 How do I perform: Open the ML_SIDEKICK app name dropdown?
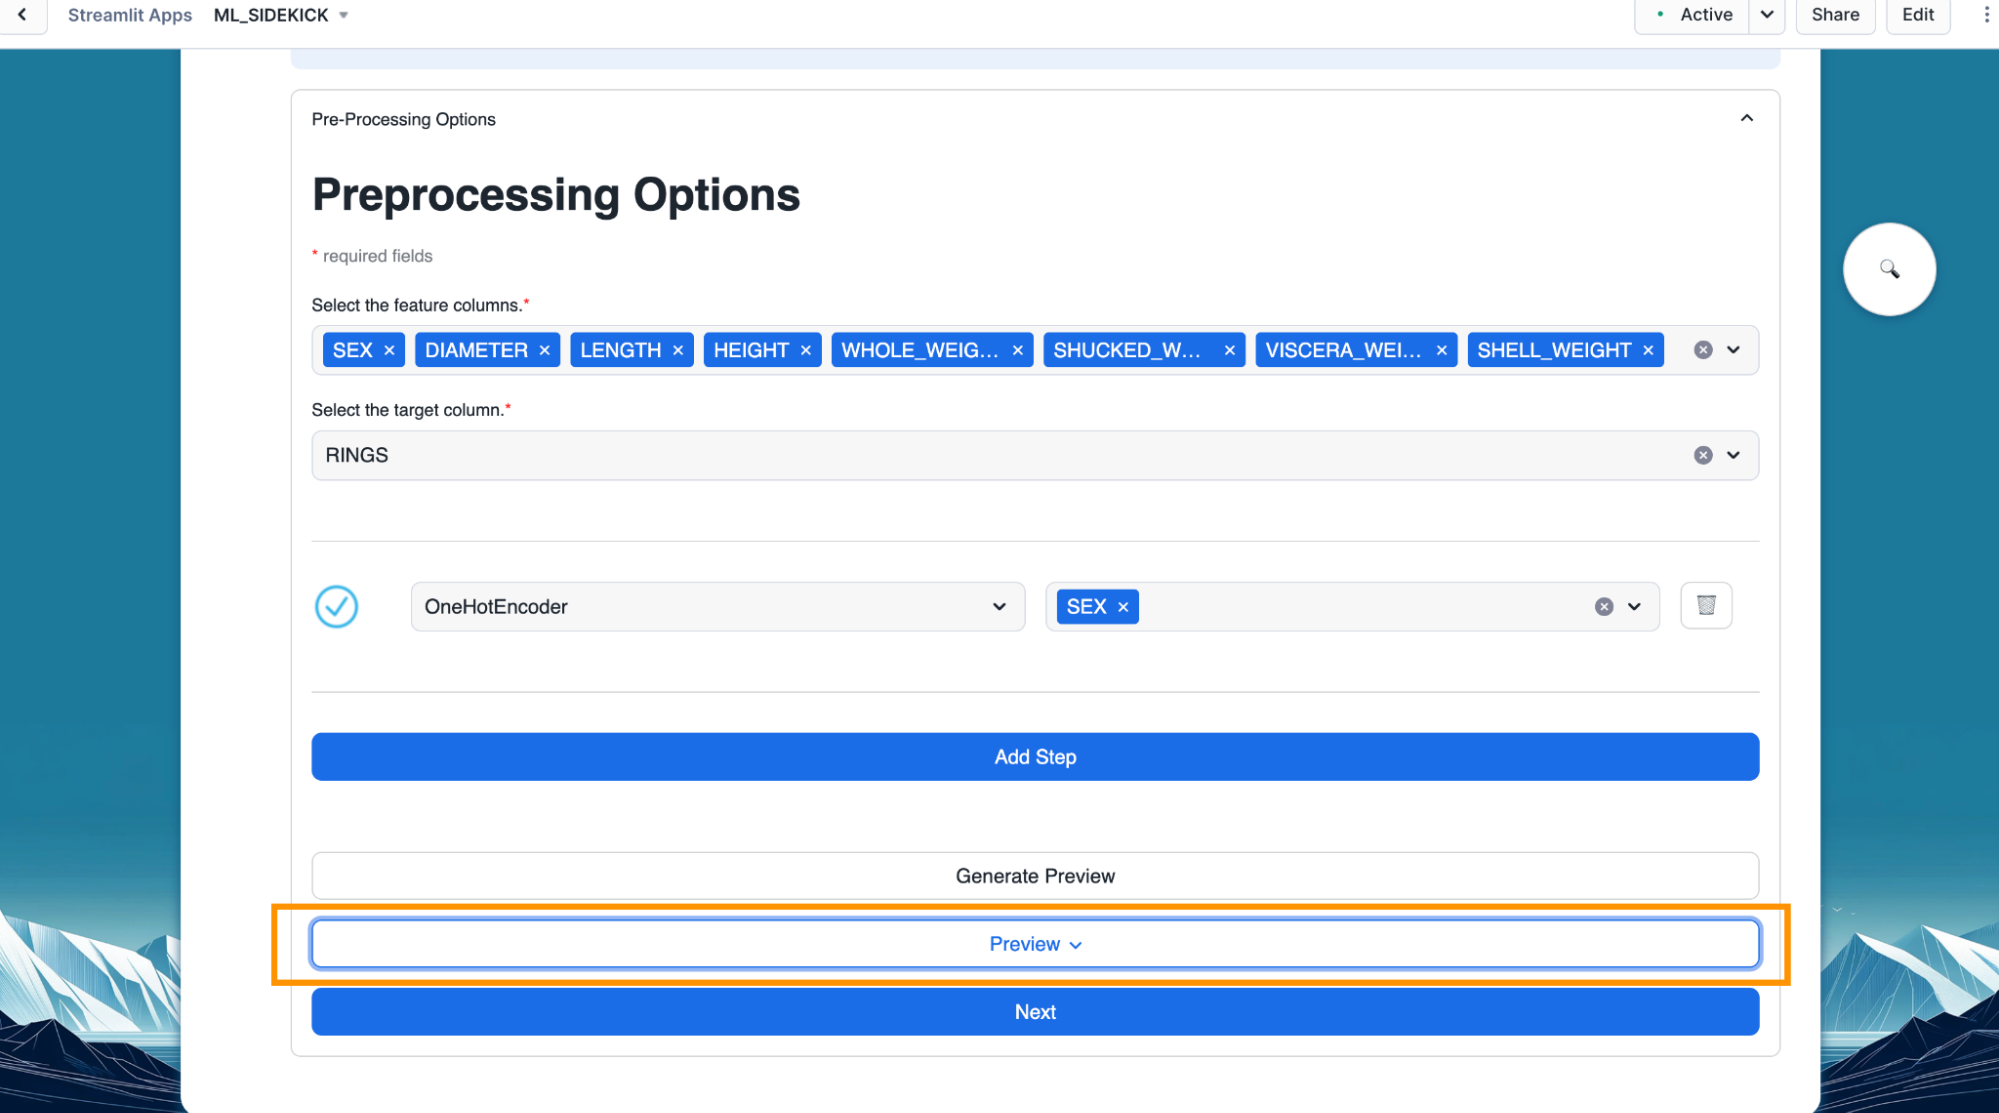click(x=343, y=15)
